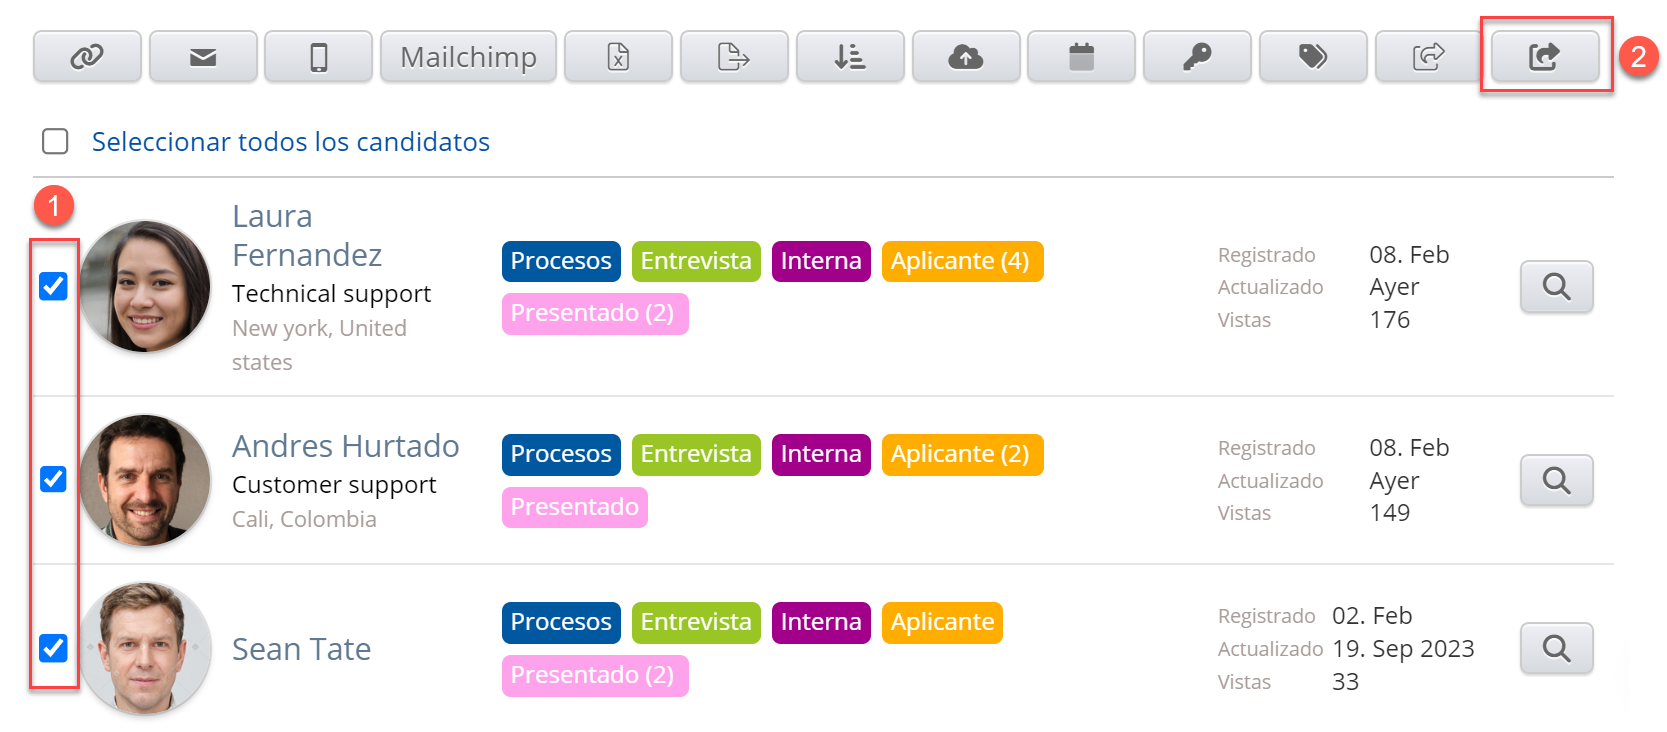This screenshot has height=732, width=1667.
Task: Click the sort descending toolbar icon
Action: (x=850, y=57)
